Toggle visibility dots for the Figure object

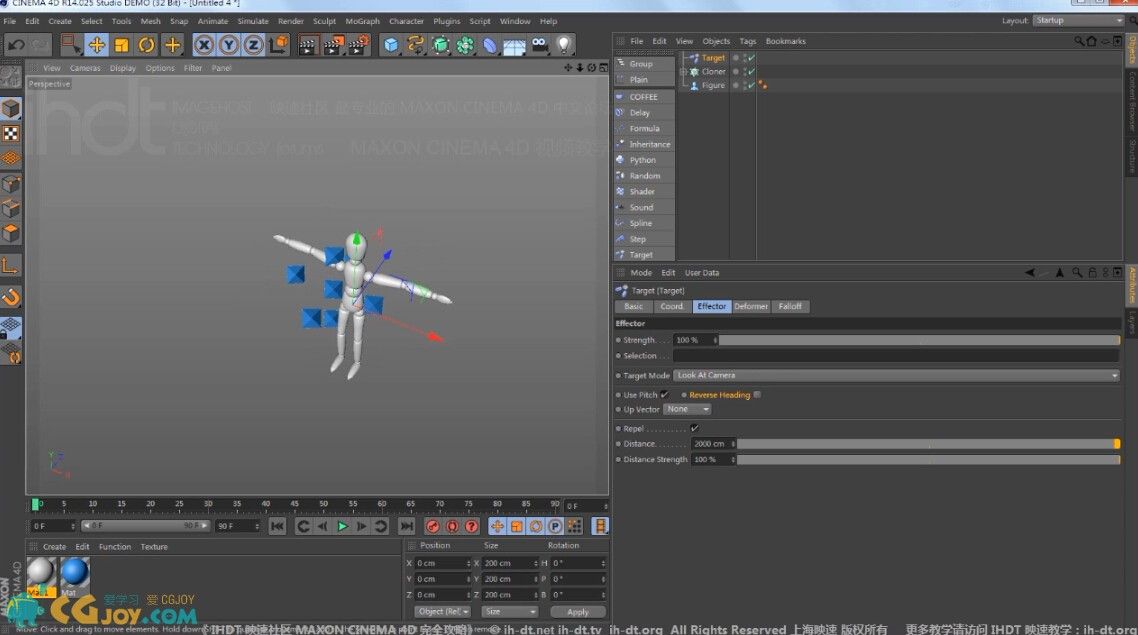pos(745,86)
